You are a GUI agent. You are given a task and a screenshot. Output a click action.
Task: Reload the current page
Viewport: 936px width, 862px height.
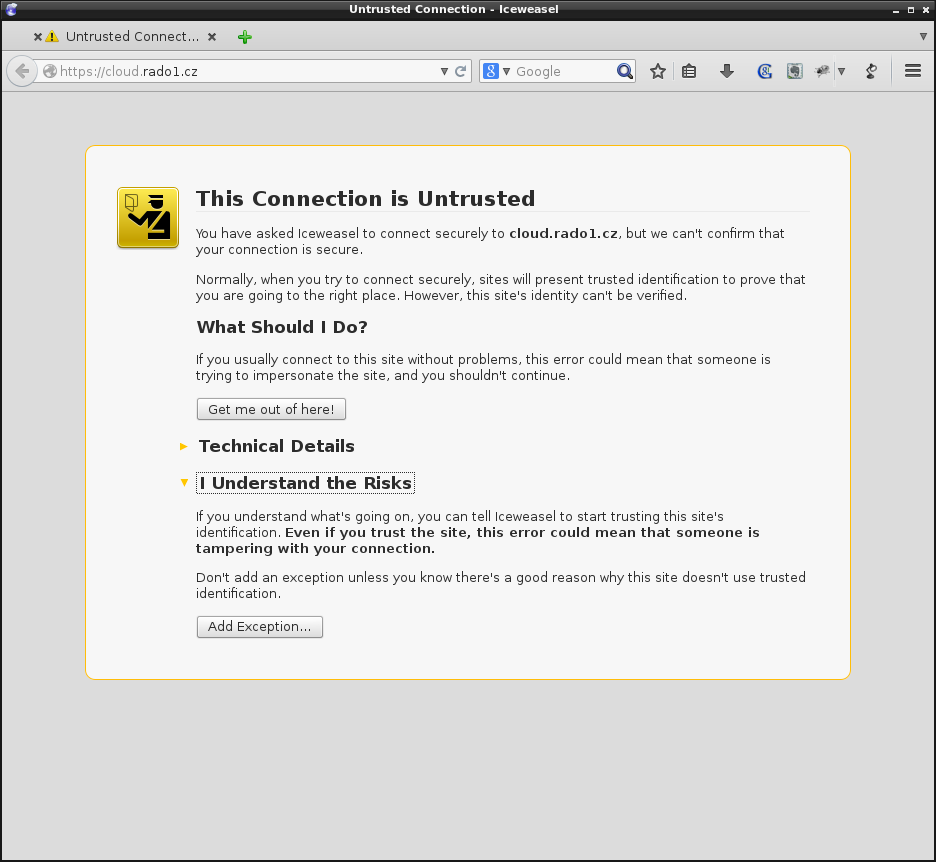pyautogui.click(x=460, y=71)
